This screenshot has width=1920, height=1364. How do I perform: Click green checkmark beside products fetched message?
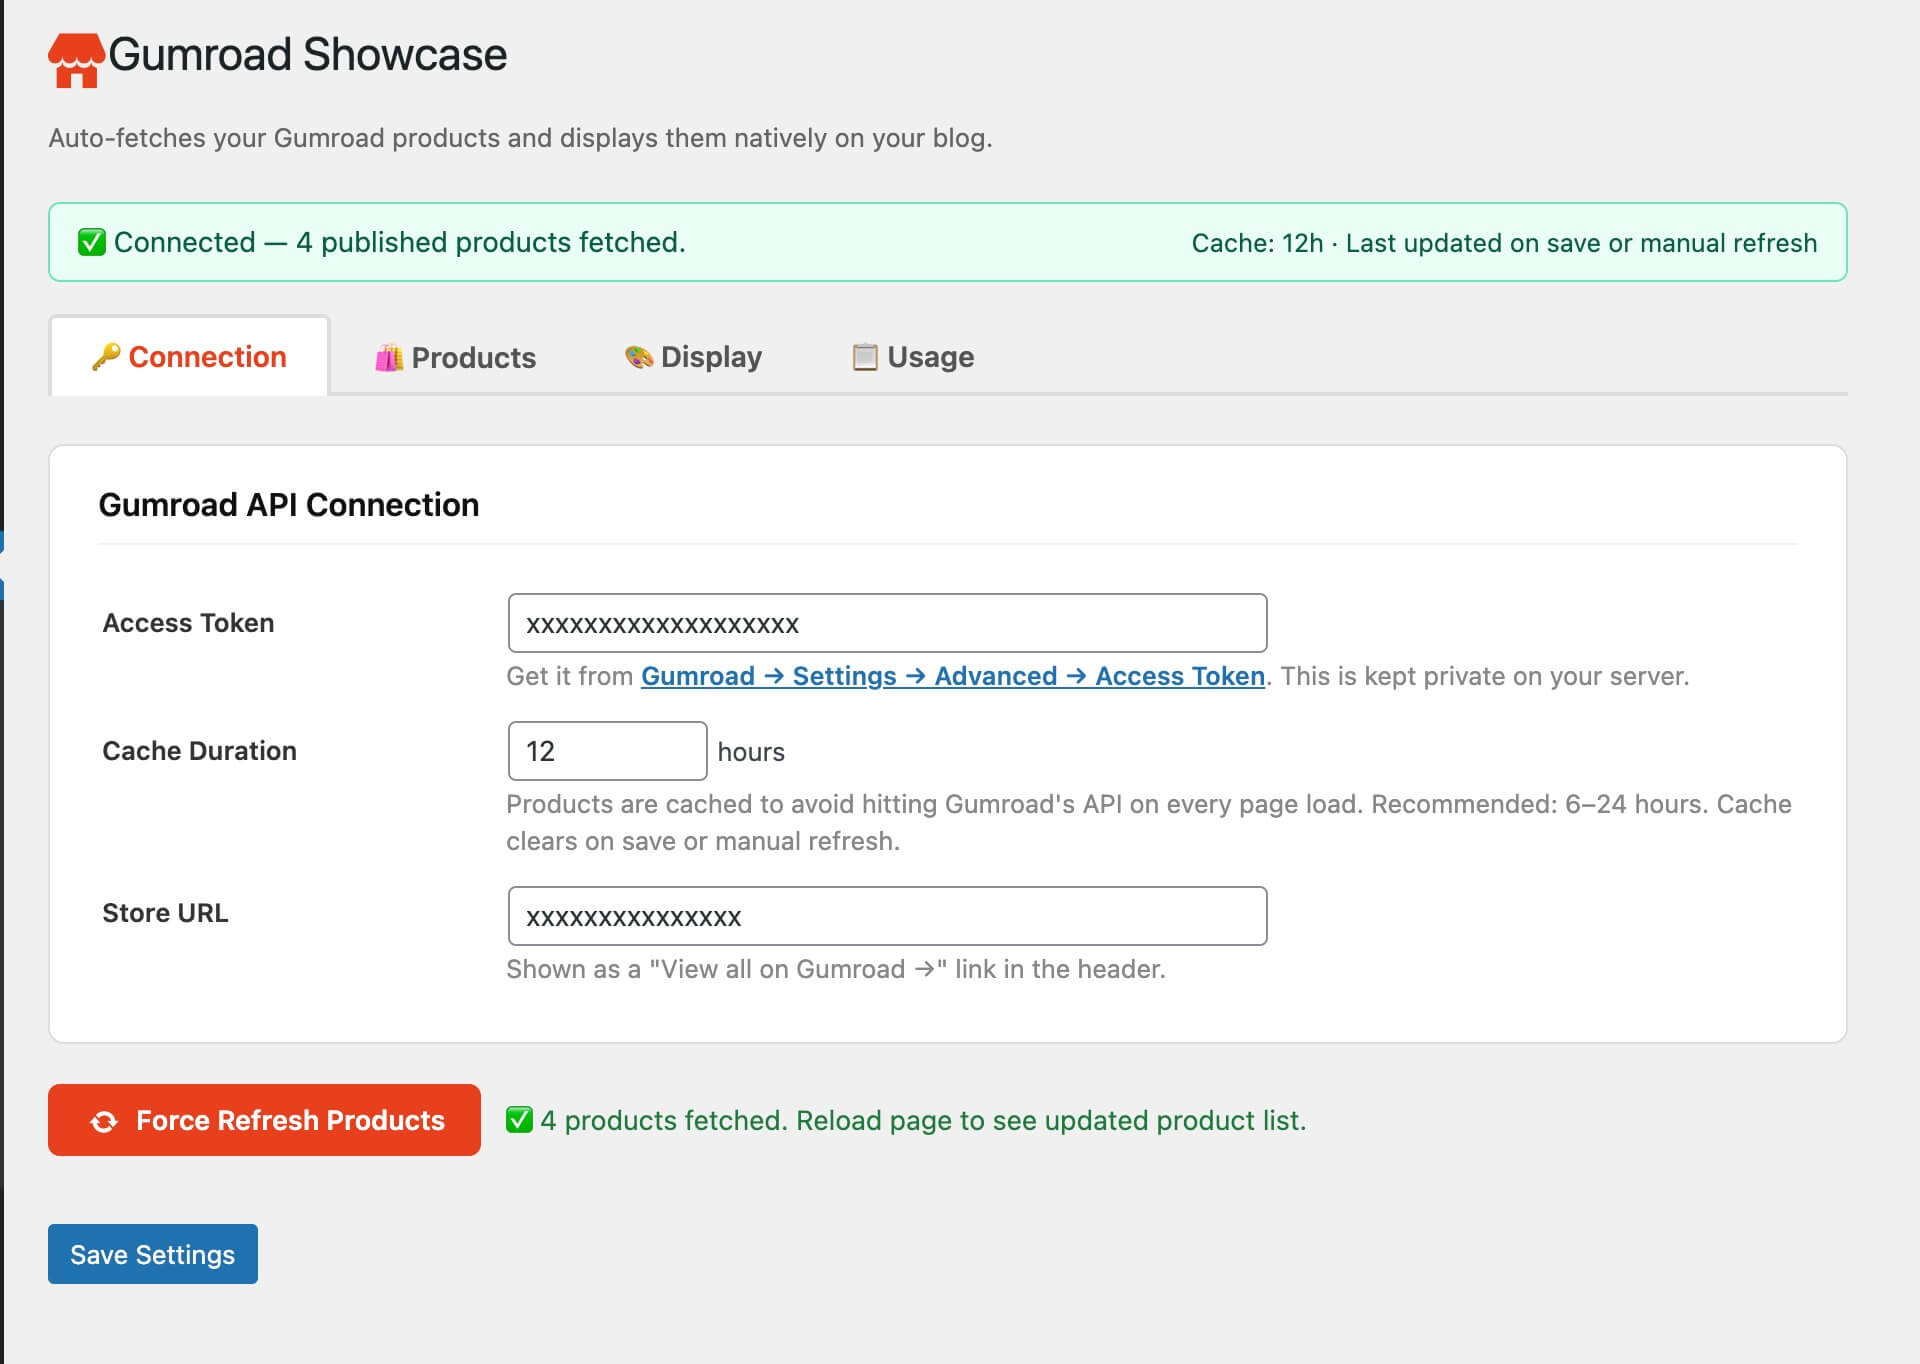tap(519, 1120)
